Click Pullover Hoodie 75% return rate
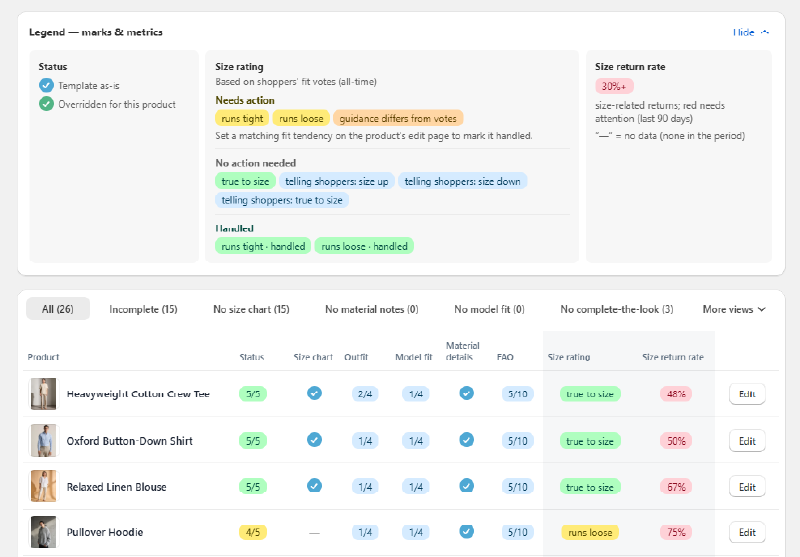Image resolution: width=800 pixels, height=557 pixels. [x=676, y=533]
